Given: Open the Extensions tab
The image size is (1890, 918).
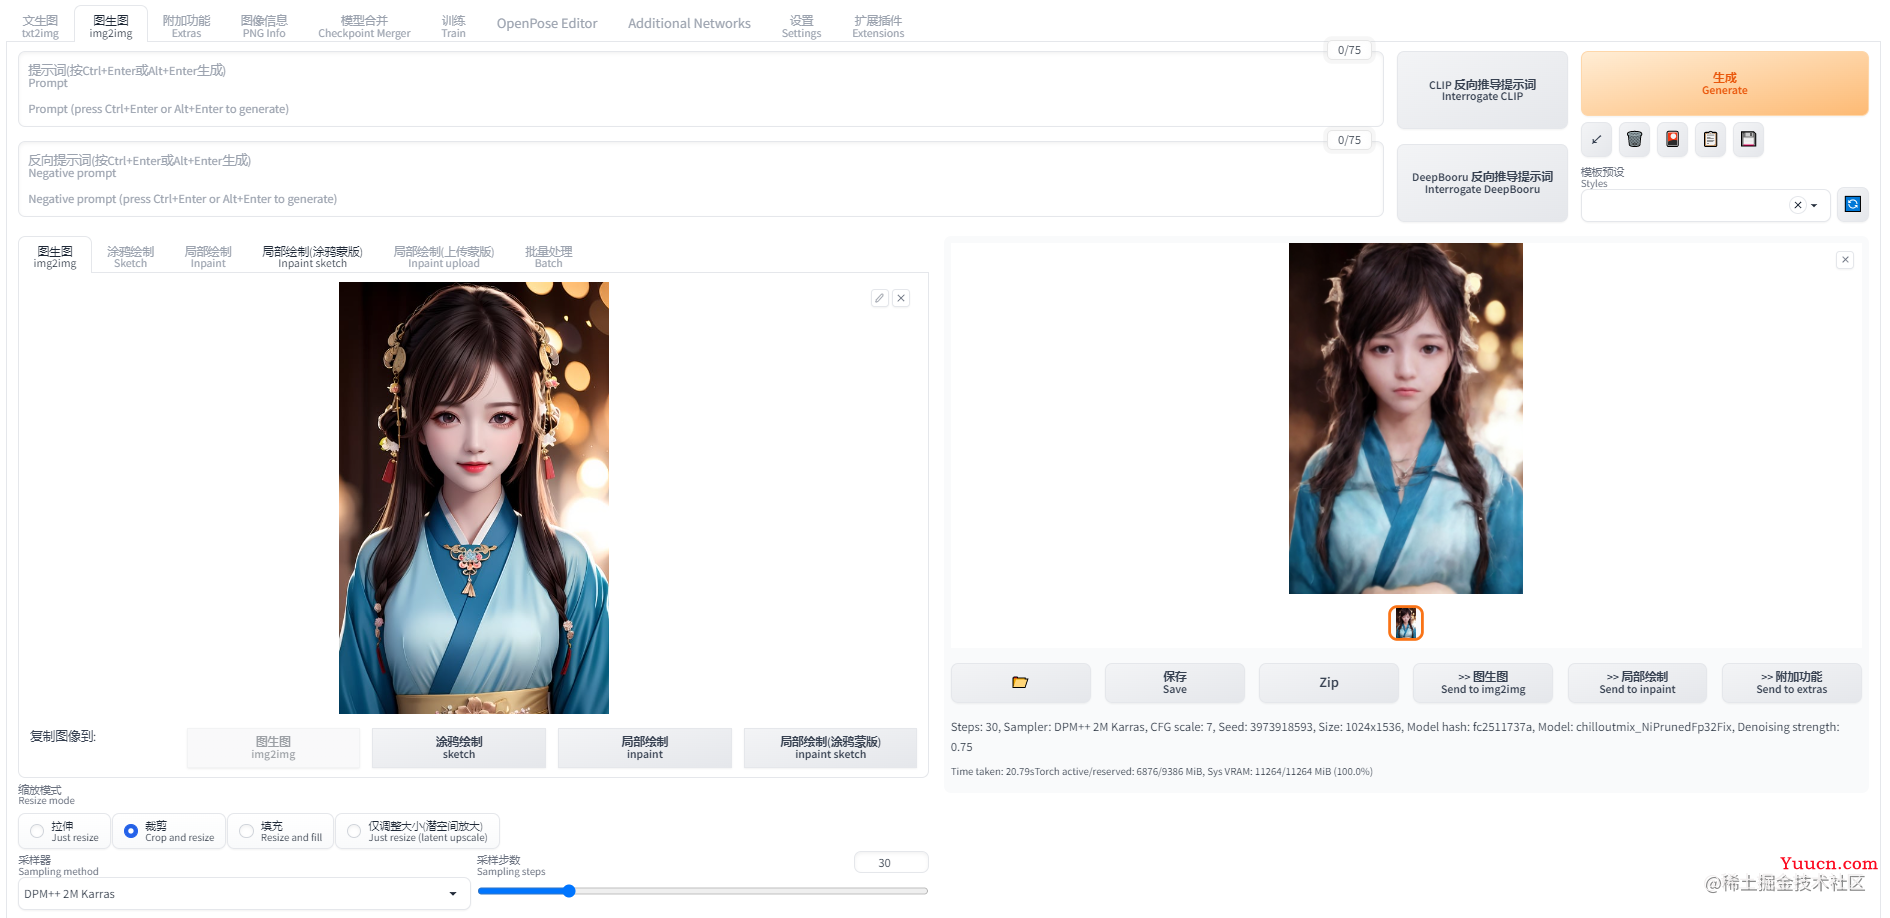Looking at the screenshot, I should tap(878, 26).
